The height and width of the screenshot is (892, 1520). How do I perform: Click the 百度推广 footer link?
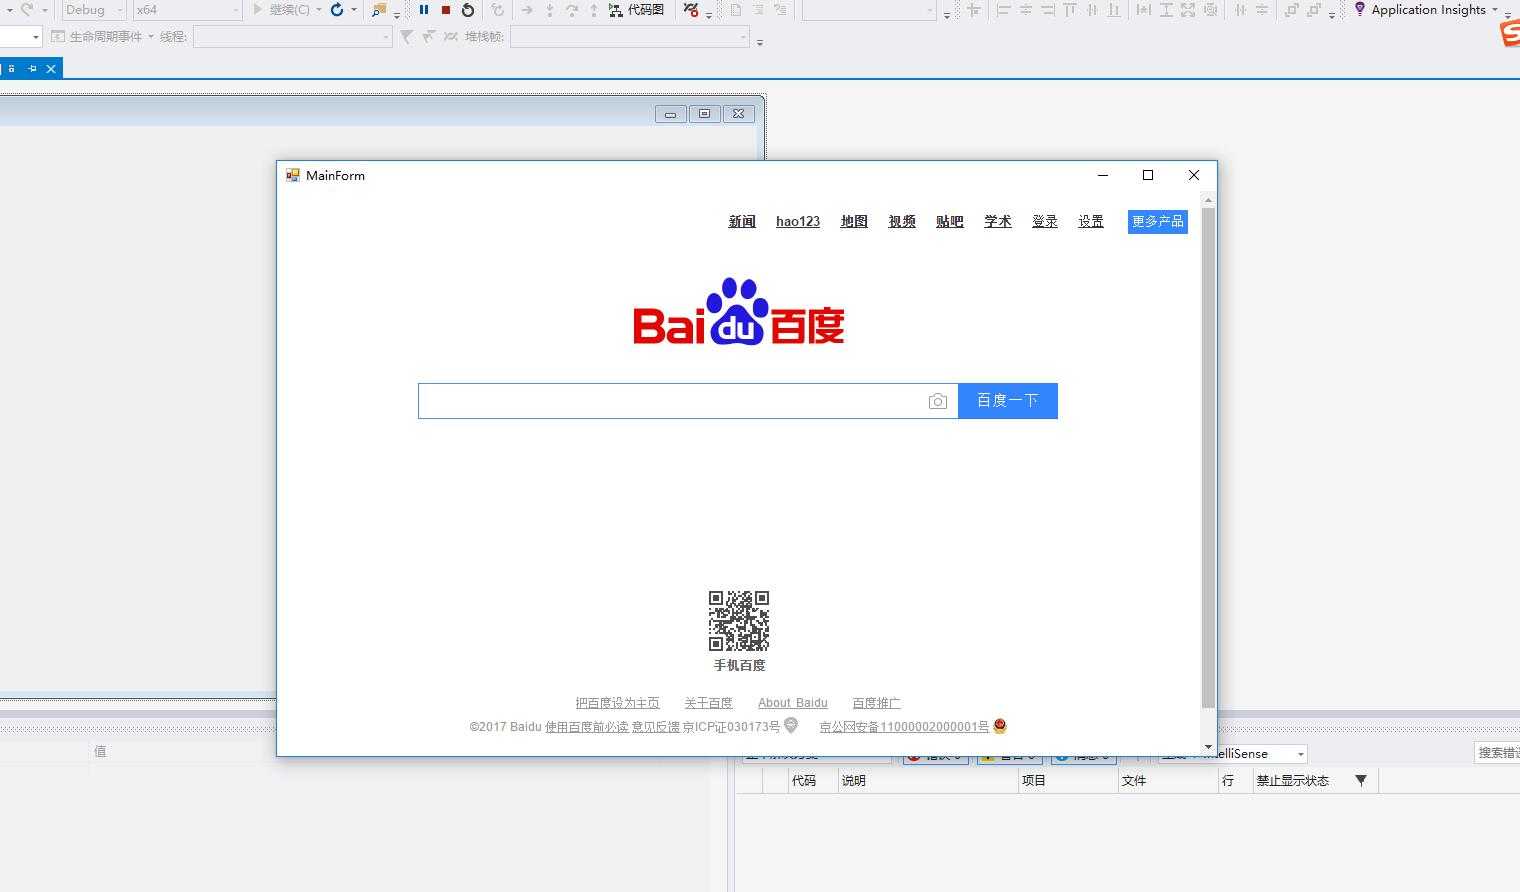(x=876, y=703)
